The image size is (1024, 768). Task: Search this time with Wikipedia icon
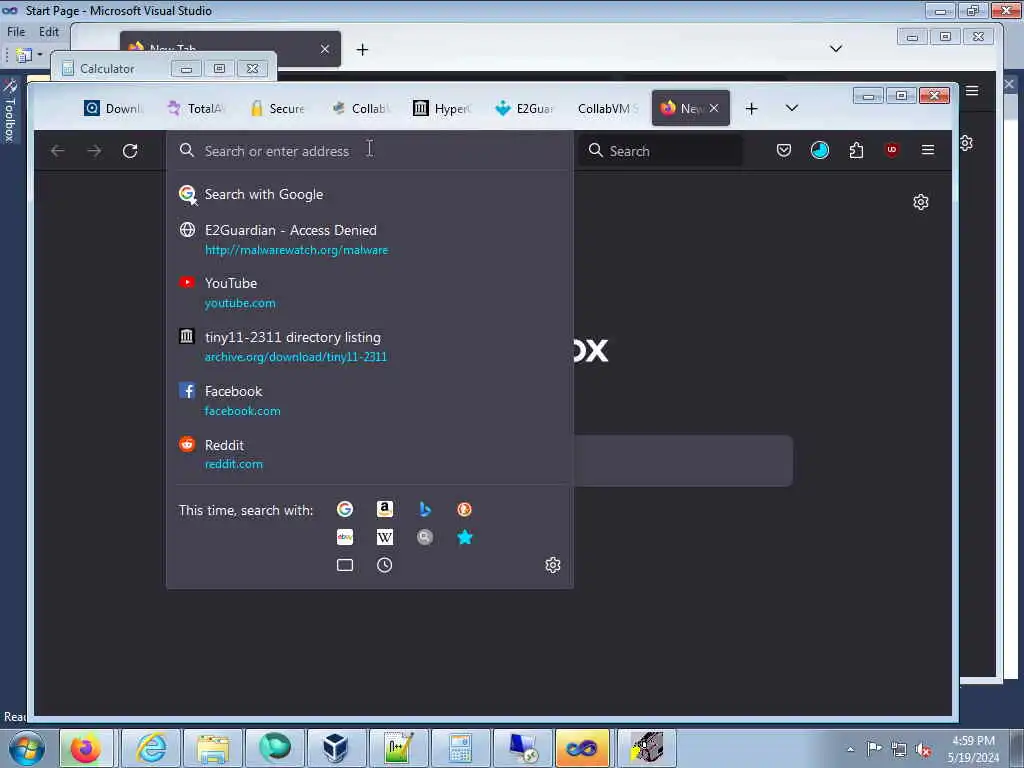[x=385, y=537]
